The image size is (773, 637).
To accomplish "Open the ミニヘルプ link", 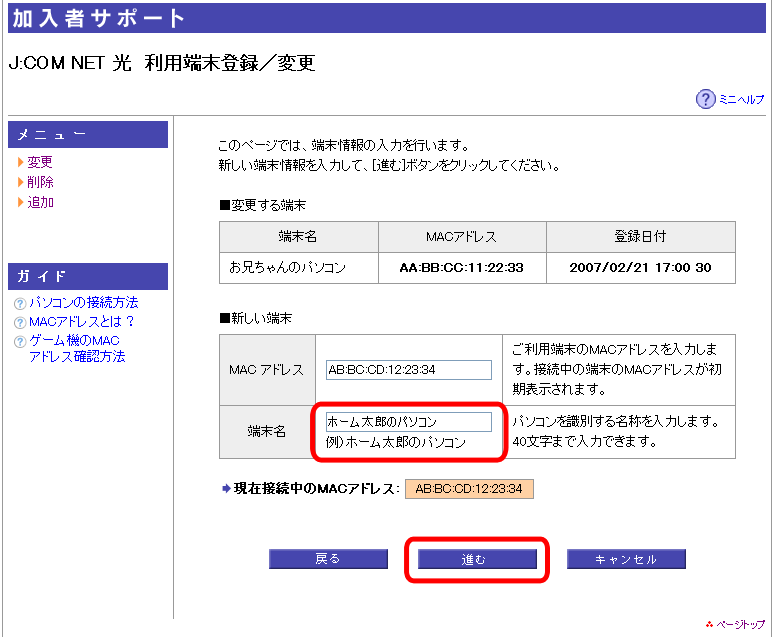I will pos(741,100).
